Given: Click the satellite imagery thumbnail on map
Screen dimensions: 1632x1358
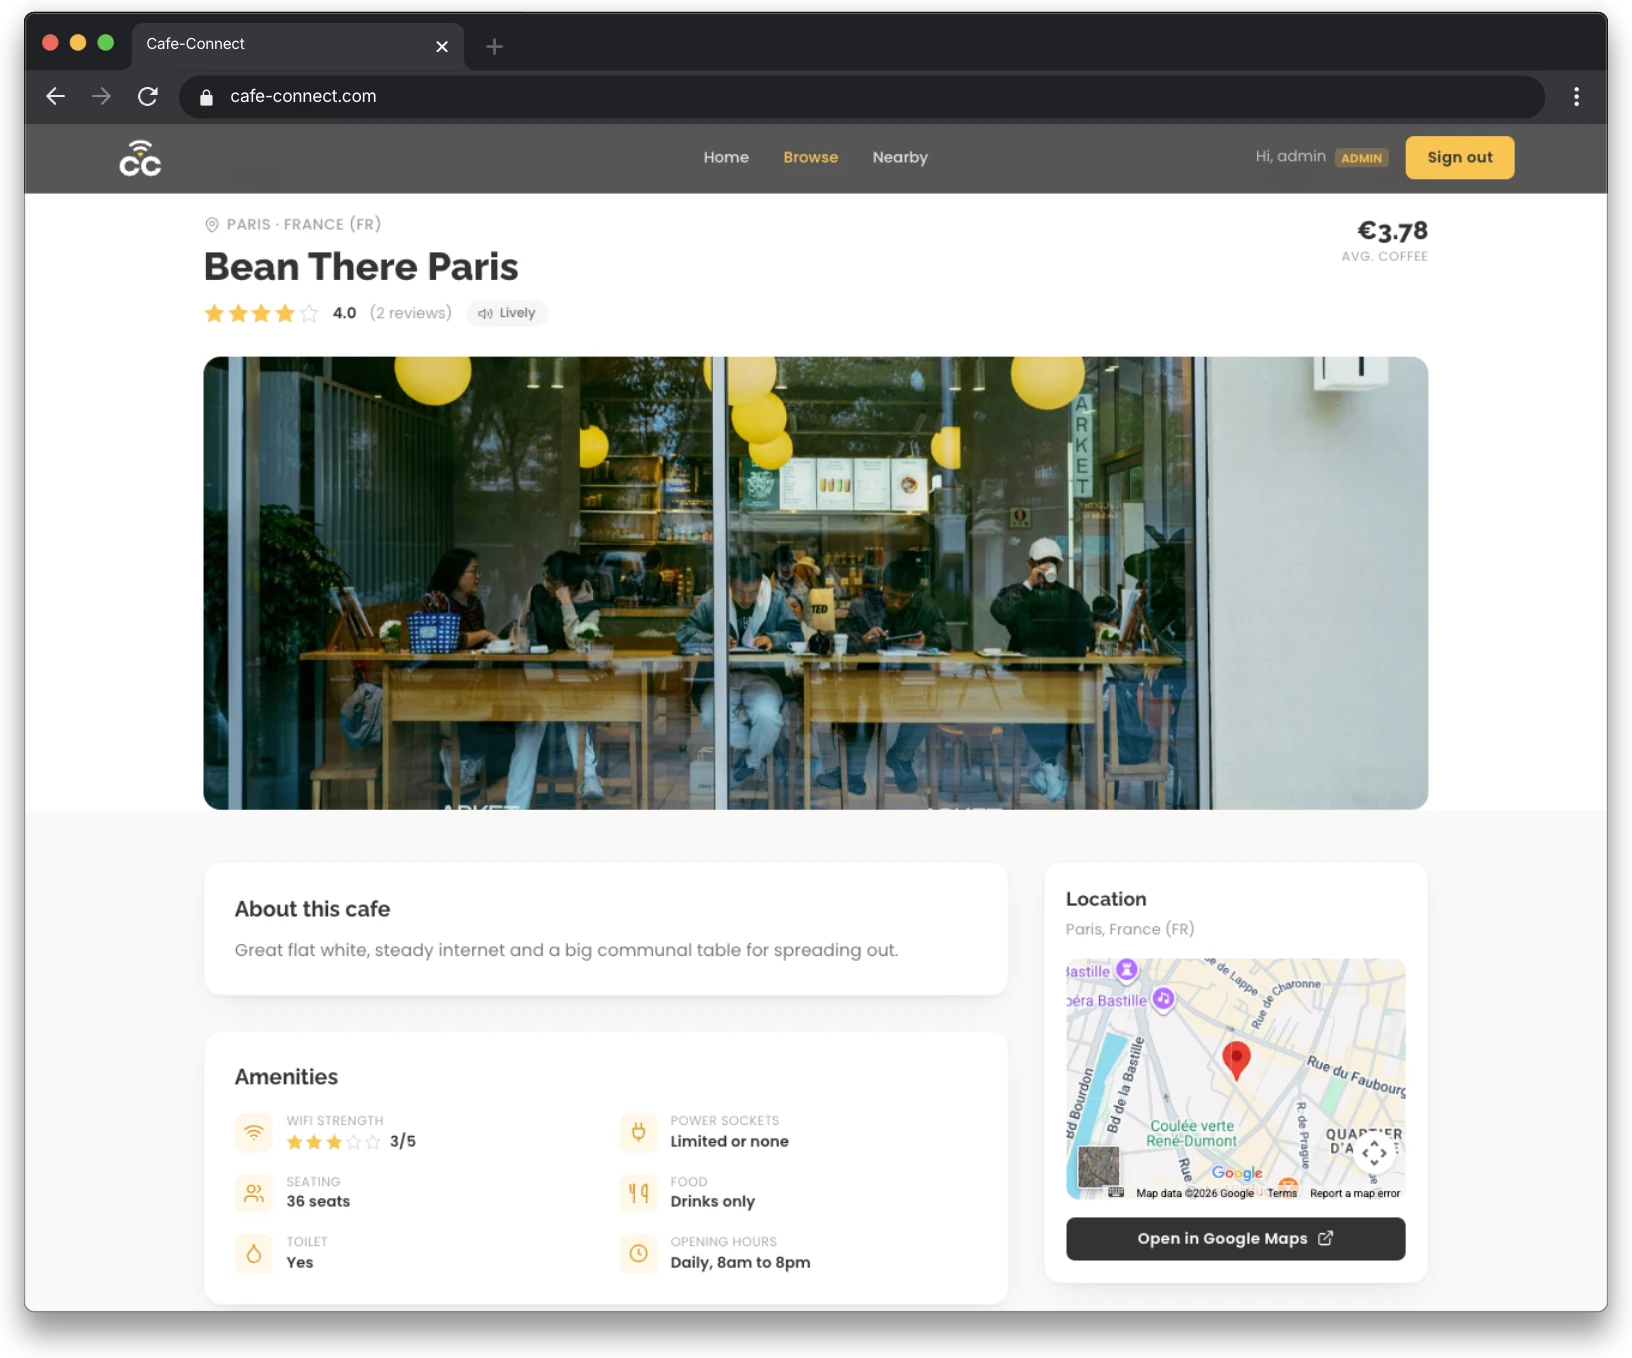Looking at the screenshot, I should click(1098, 1167).
